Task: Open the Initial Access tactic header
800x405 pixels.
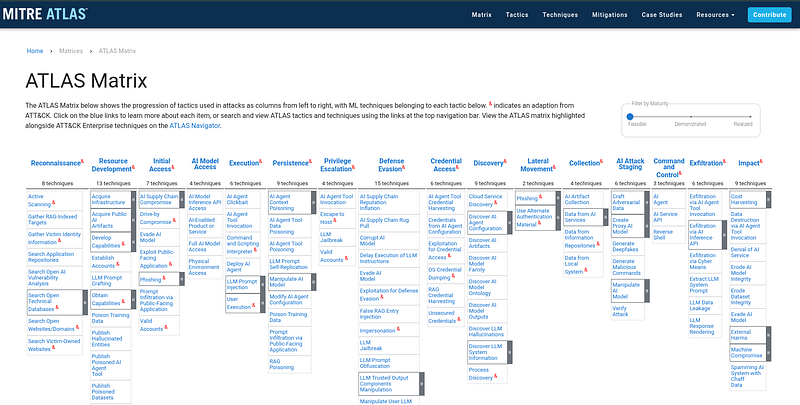Action: pos(161,165)
